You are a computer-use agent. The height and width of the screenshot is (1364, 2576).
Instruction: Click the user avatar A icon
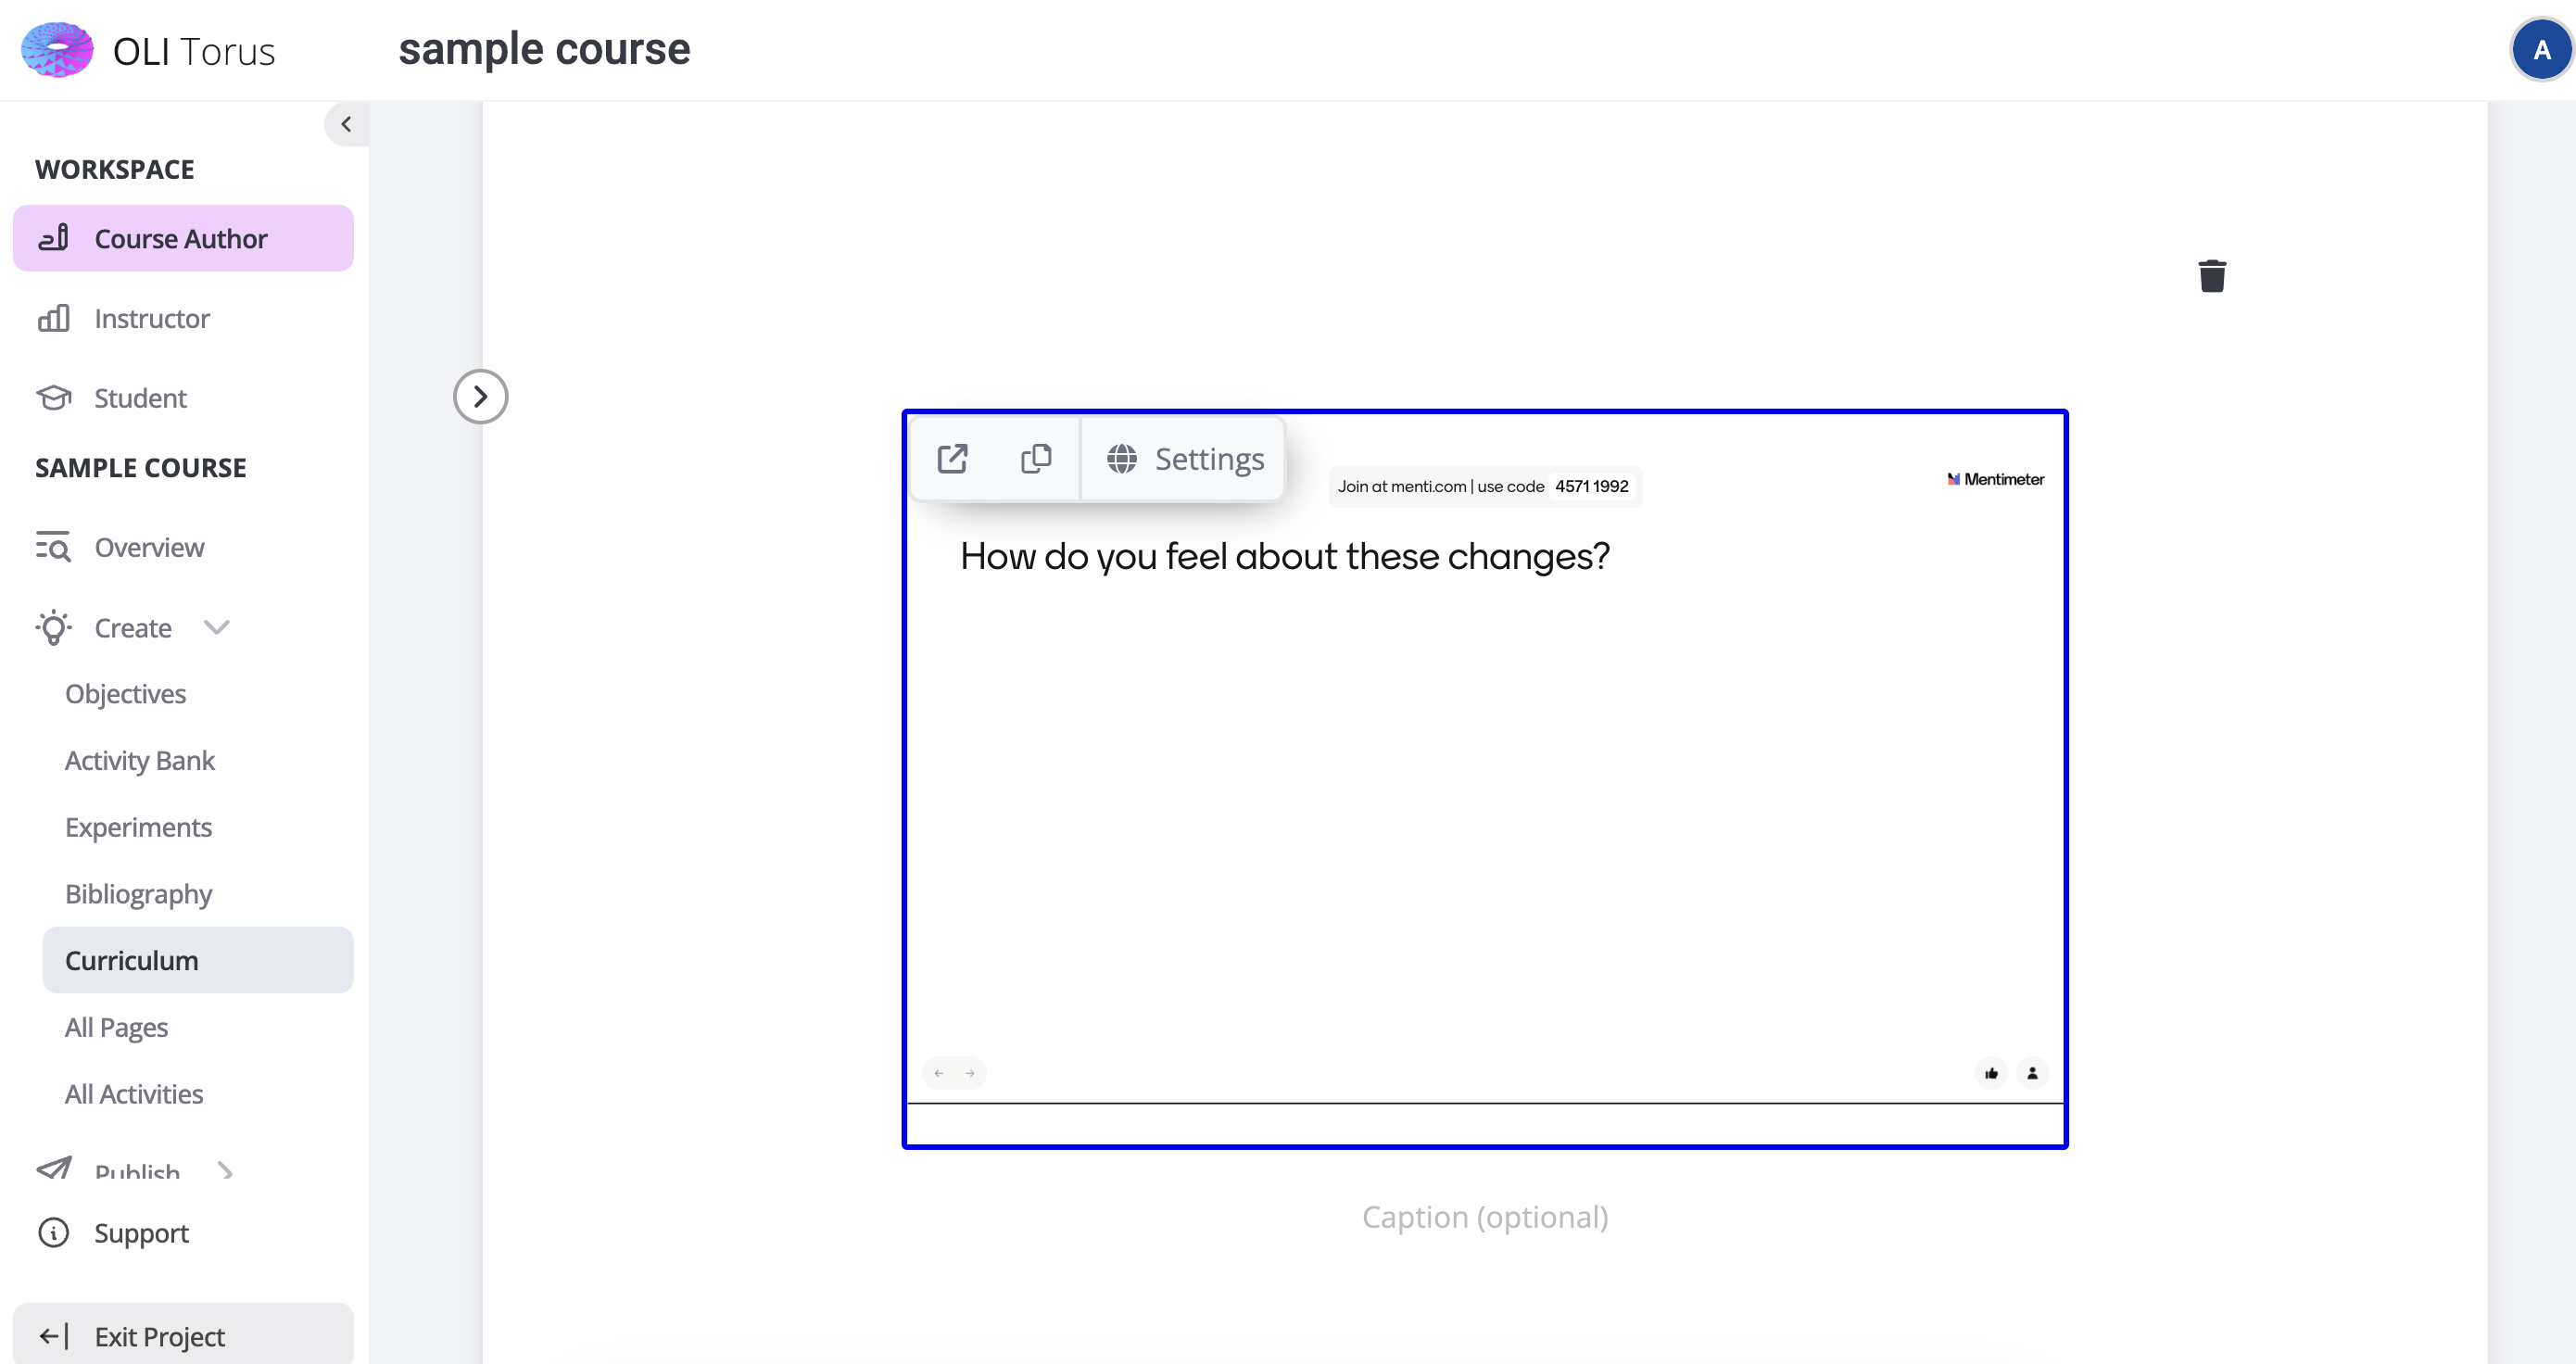2540,50
